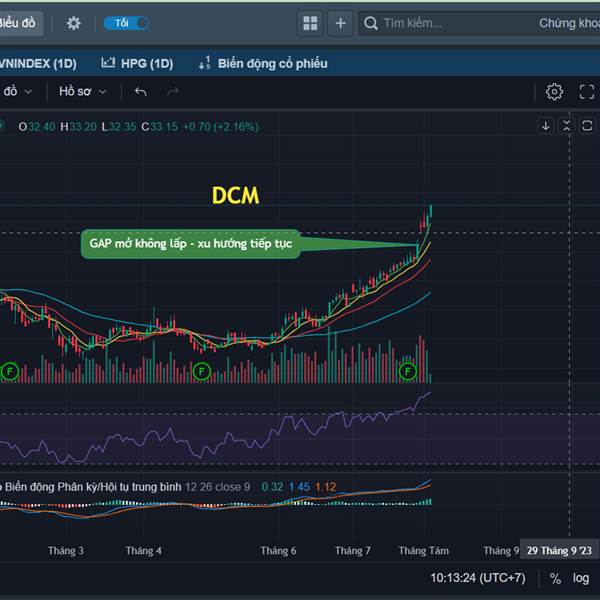Switch to the VNINDEX (1D) tab

coord(37,64)
